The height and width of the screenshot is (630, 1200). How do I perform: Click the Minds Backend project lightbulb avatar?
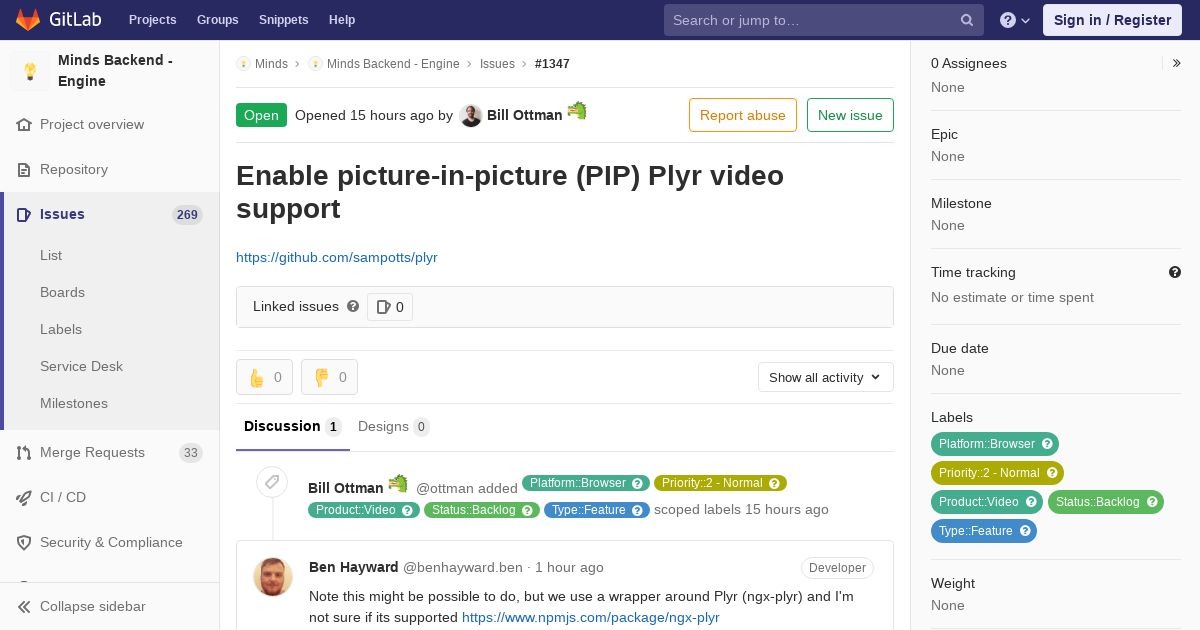(x=30, y=71)
